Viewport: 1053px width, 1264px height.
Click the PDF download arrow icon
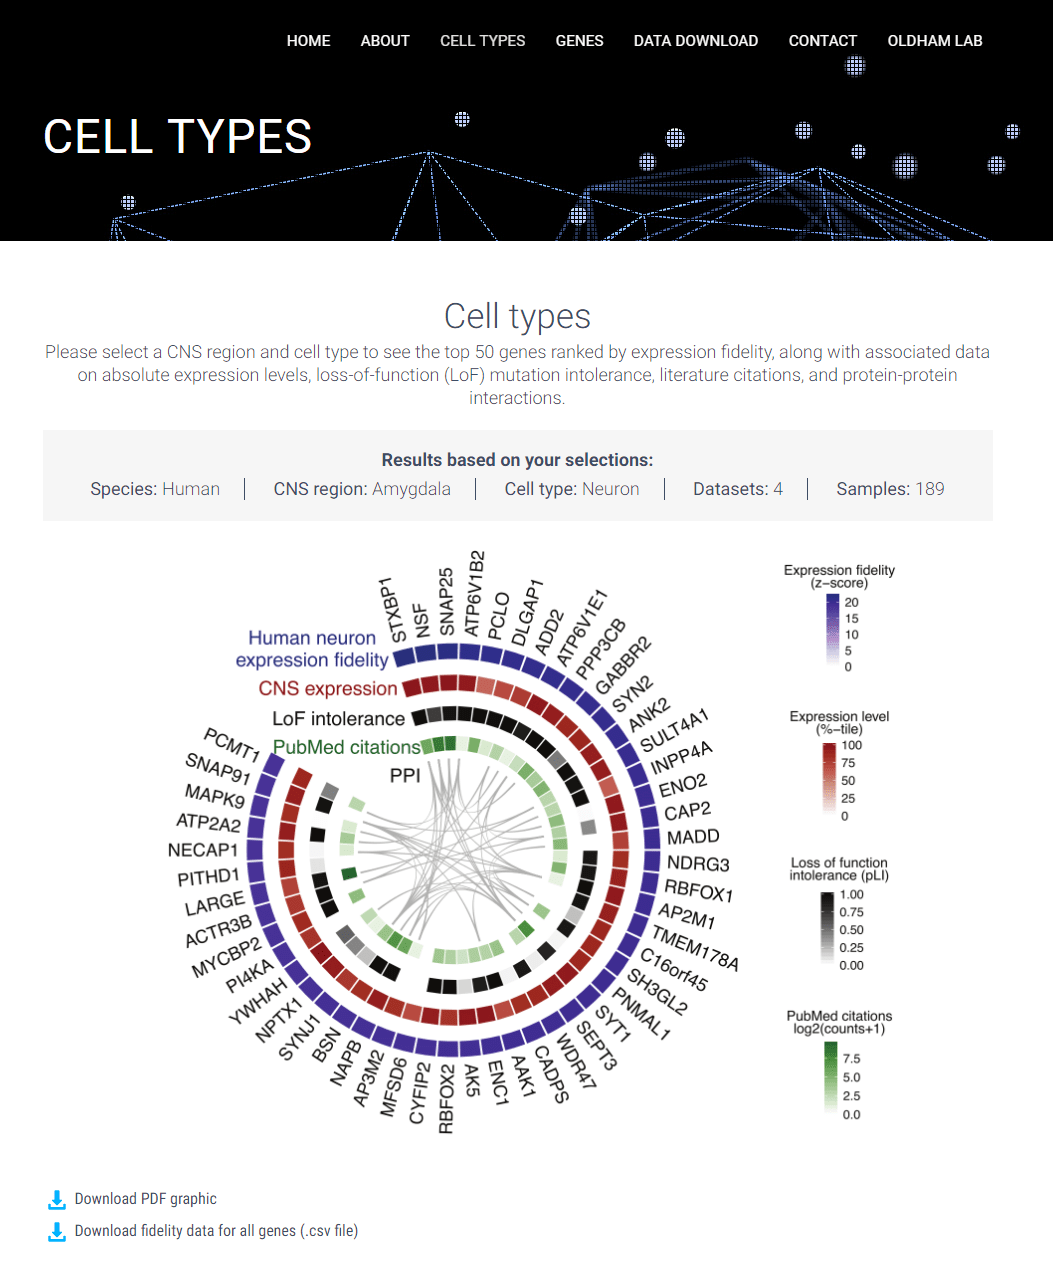pyautogui.click(x=57, y=1199)
